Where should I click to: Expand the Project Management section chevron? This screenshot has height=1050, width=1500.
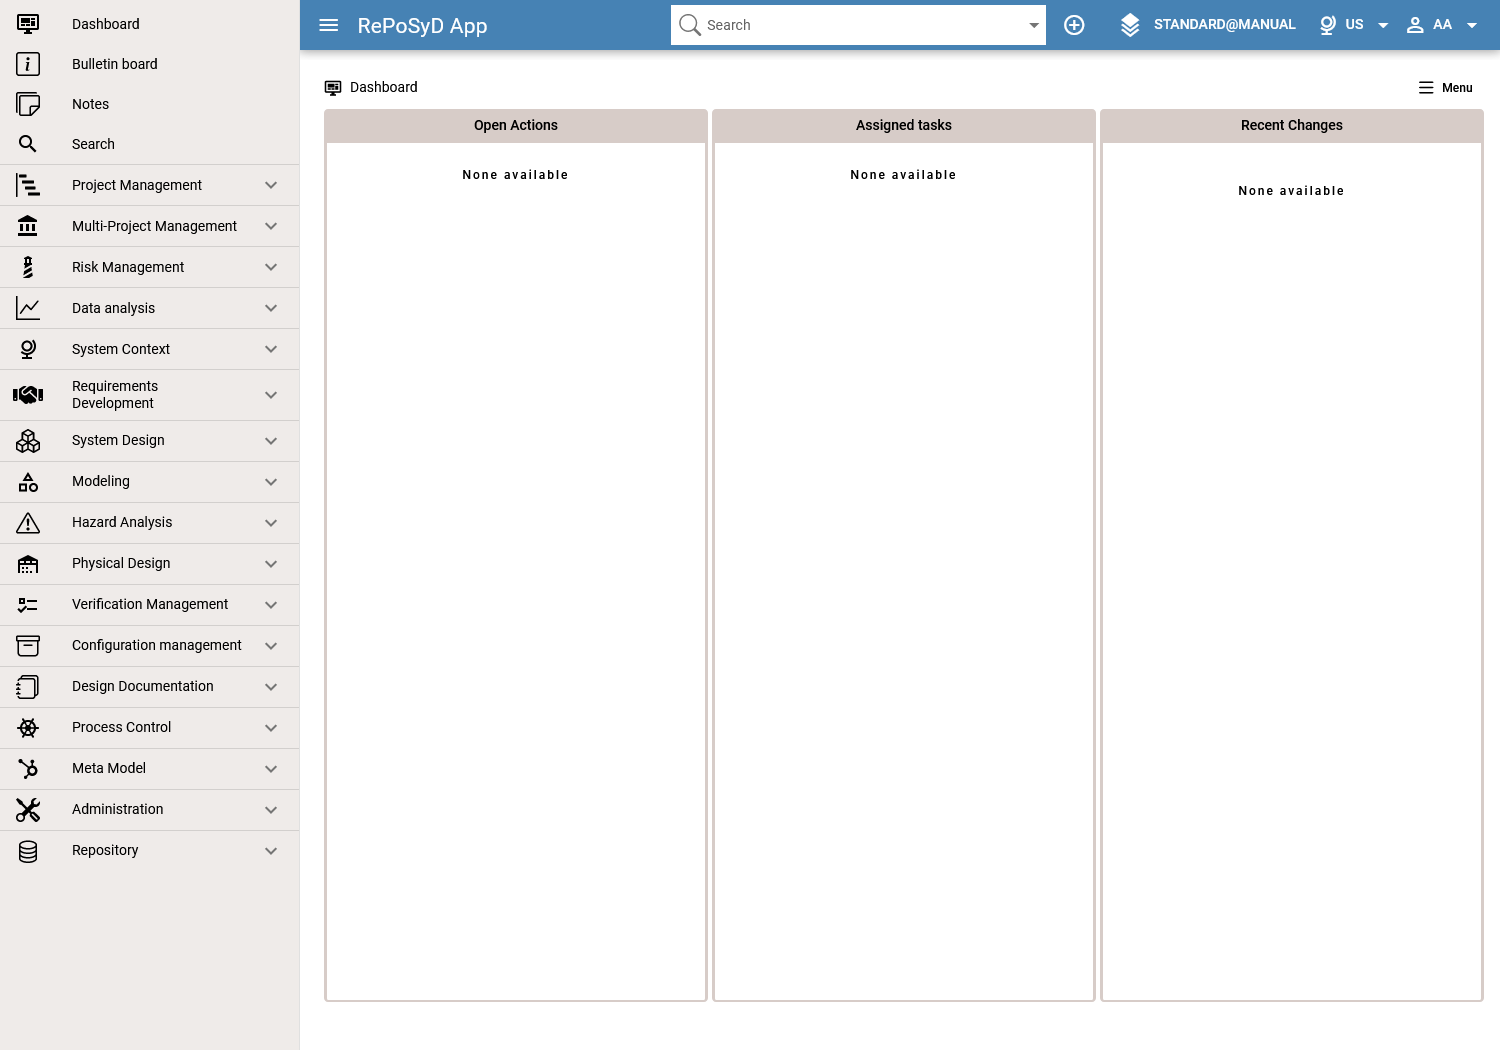[x=271, y=185]
